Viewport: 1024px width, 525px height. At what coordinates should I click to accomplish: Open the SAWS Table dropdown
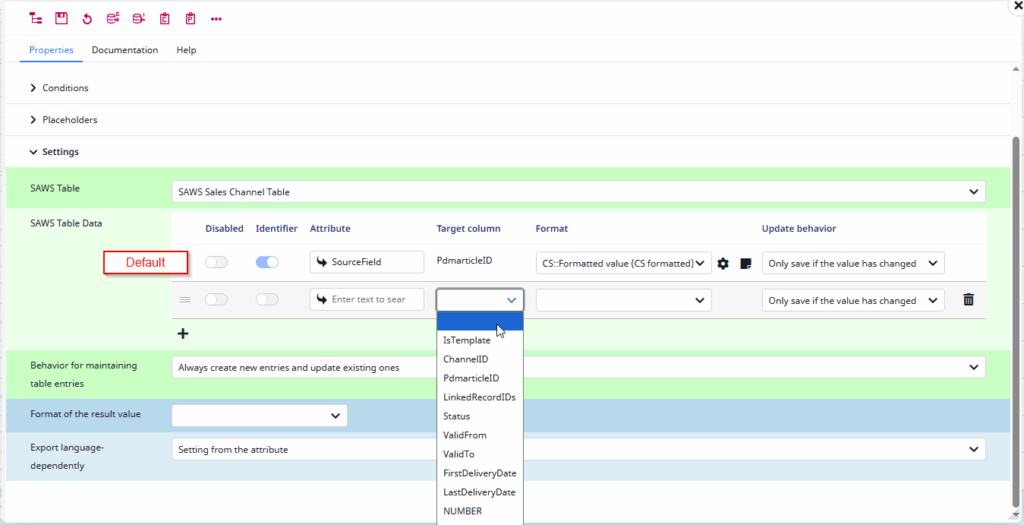pyautogui.click(x=579, y=192)
